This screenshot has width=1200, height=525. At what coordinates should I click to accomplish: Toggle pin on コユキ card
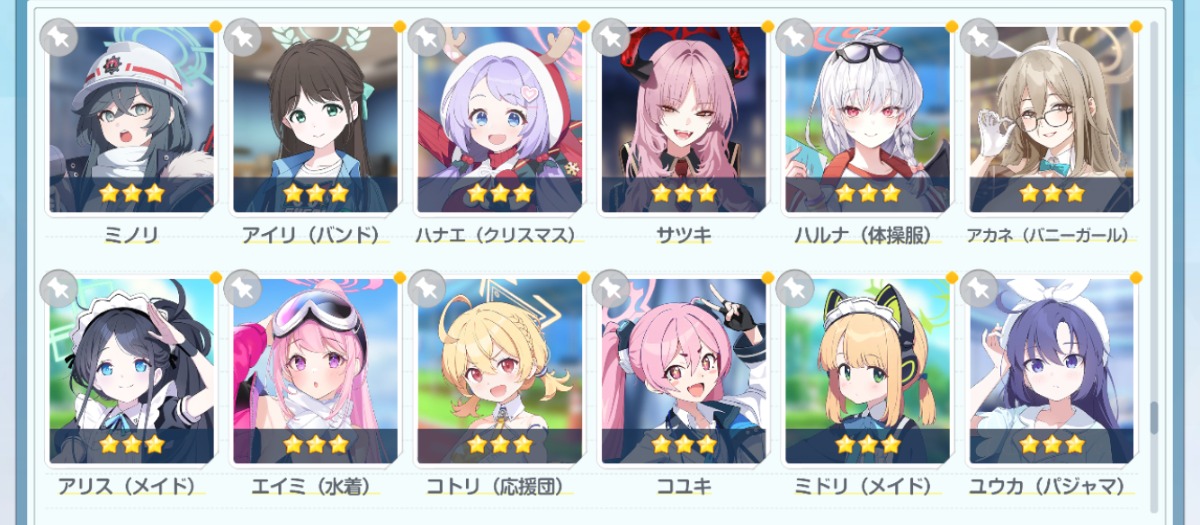611,289
